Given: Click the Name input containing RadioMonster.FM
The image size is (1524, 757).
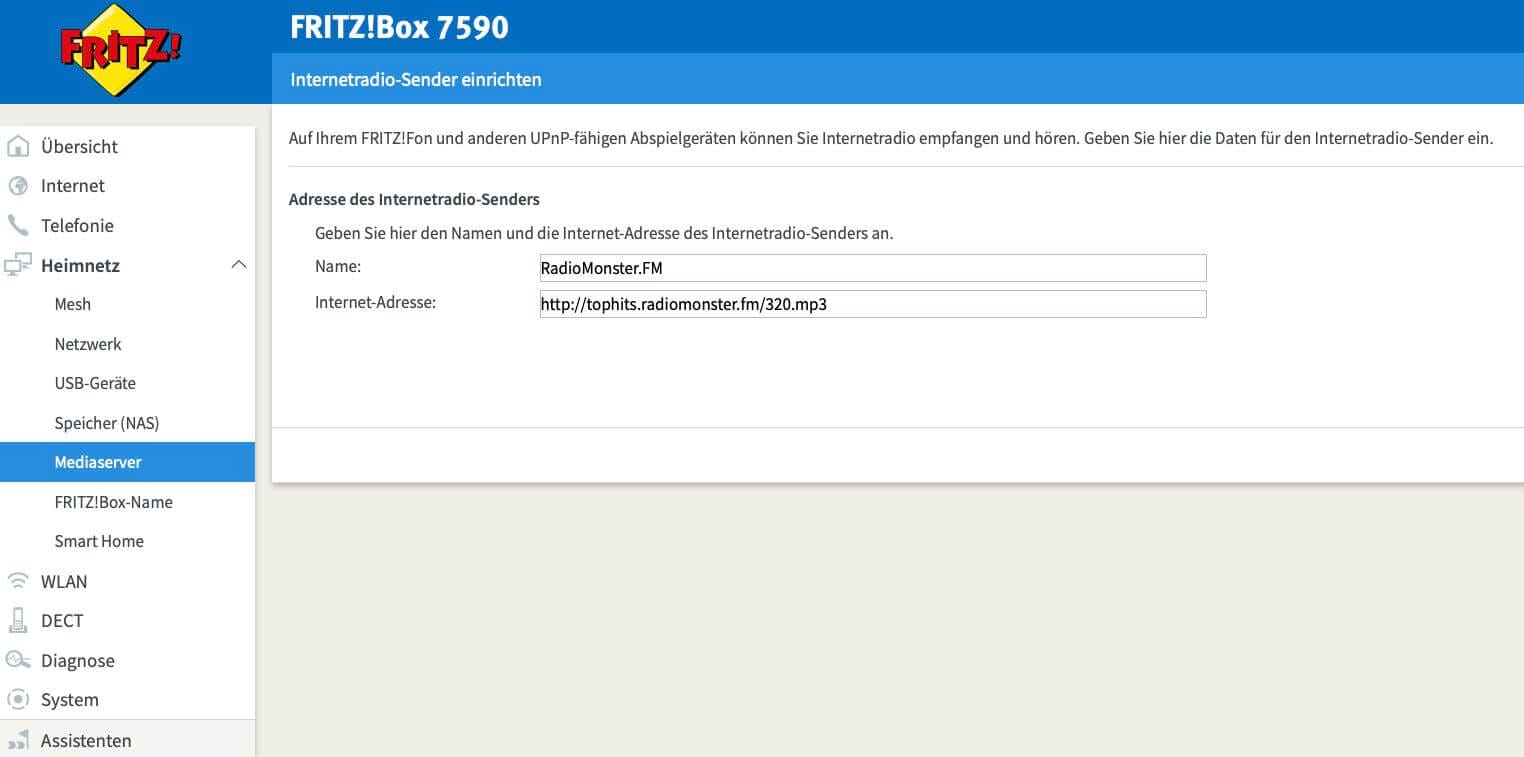Looking at the screenshot, I should click(871, 267).
